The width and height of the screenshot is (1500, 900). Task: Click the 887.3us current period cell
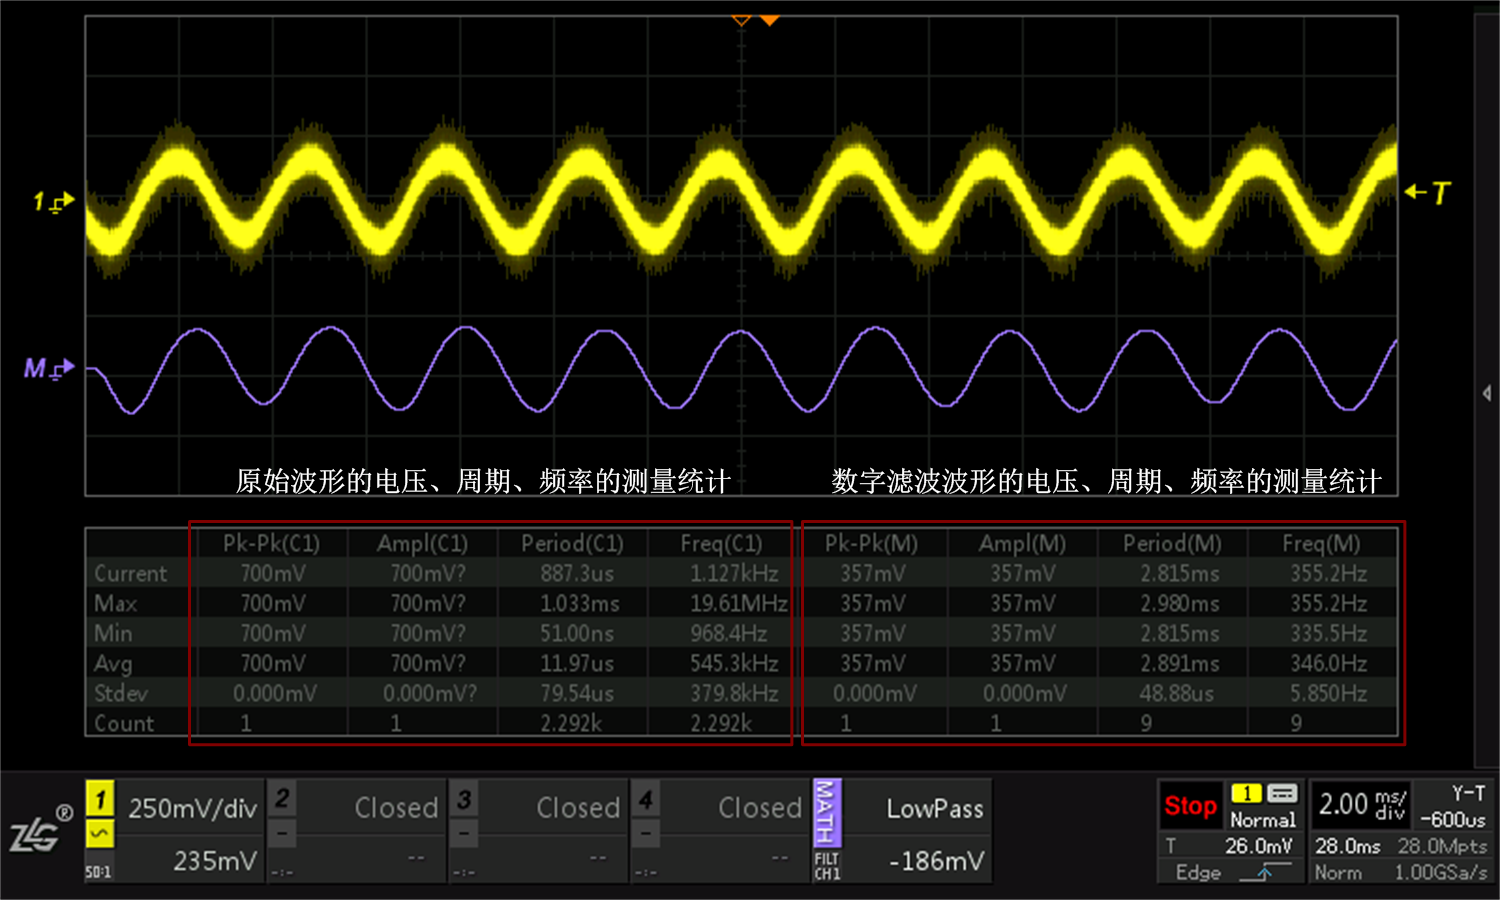pyautogui.click(x=577, y=573)
